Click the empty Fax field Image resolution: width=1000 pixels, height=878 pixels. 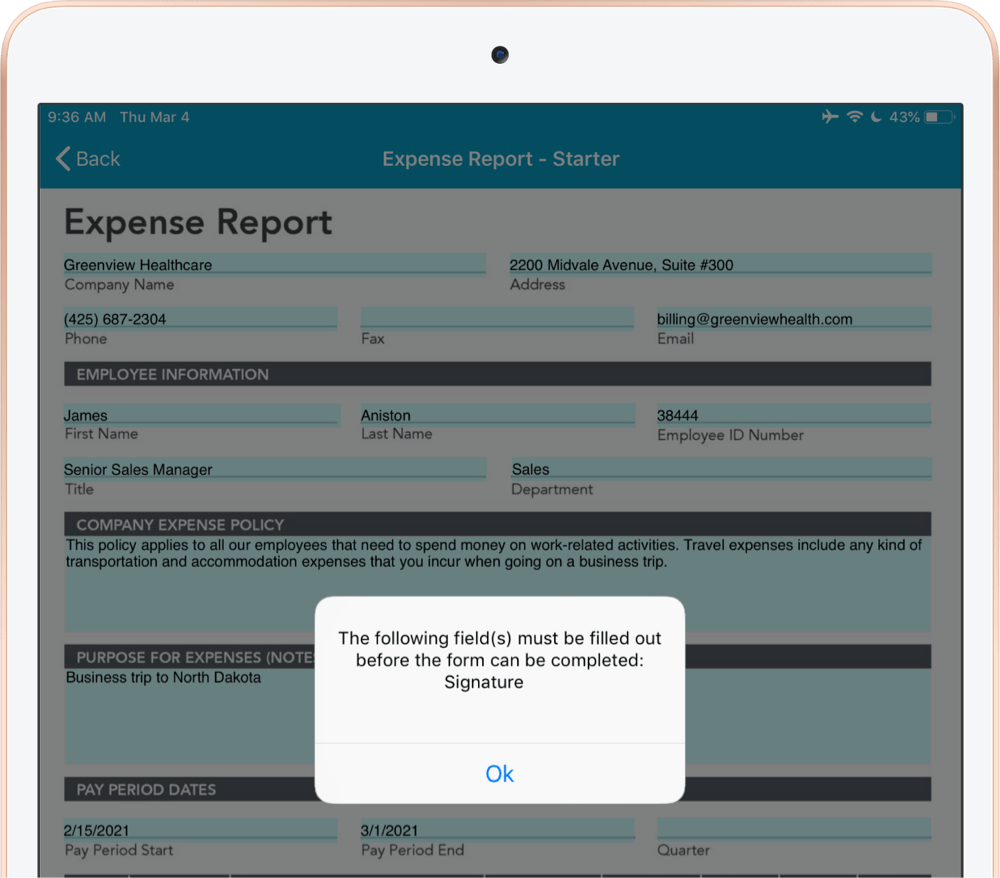(497, 317)
